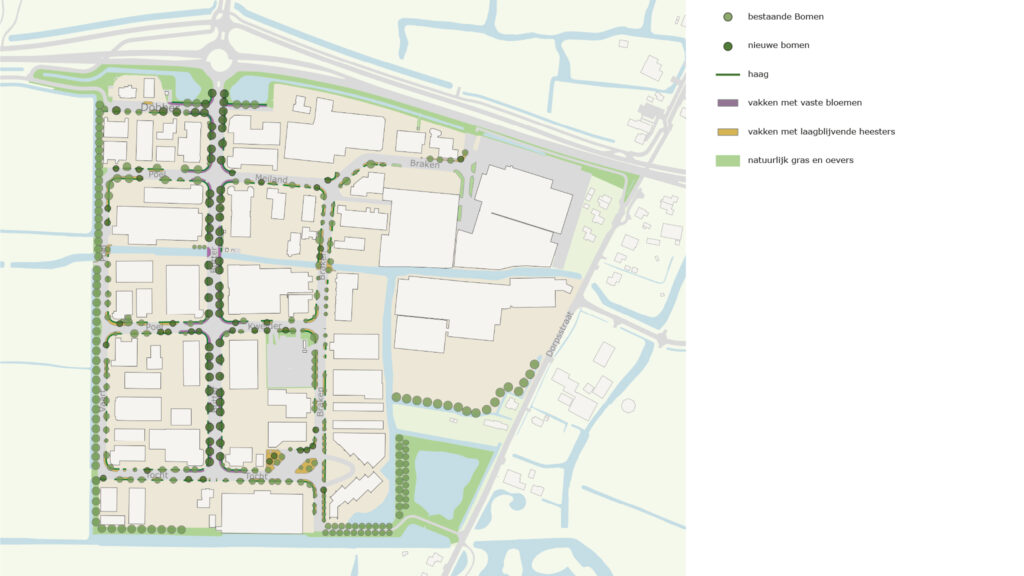
Task: Select the haag green line symbol in legend
Action: [727, 74]
